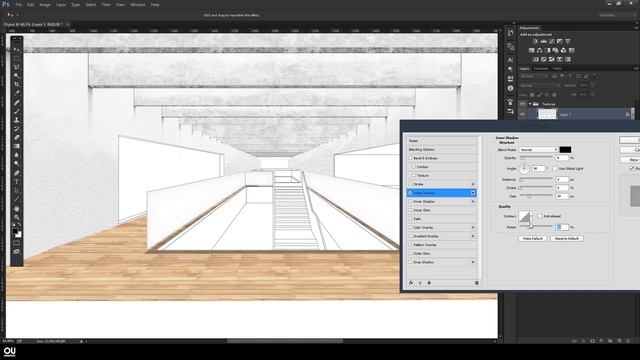Image resolution: width=640 pixels, height=360 pixels.
Task: Open the layer Kind filter dropdown
Action: 533,76
